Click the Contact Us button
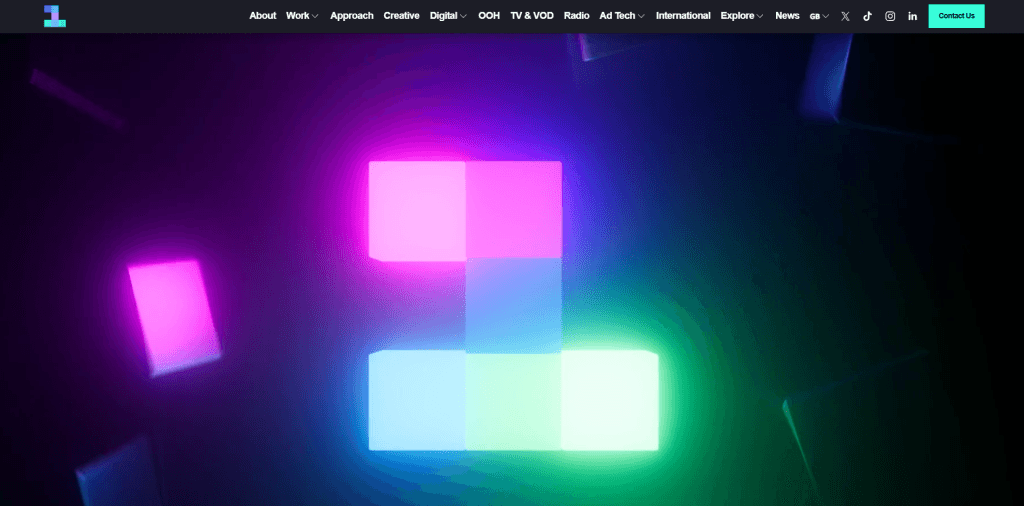The width and height of the screenshot is (1024, 506). pos(957,16)
